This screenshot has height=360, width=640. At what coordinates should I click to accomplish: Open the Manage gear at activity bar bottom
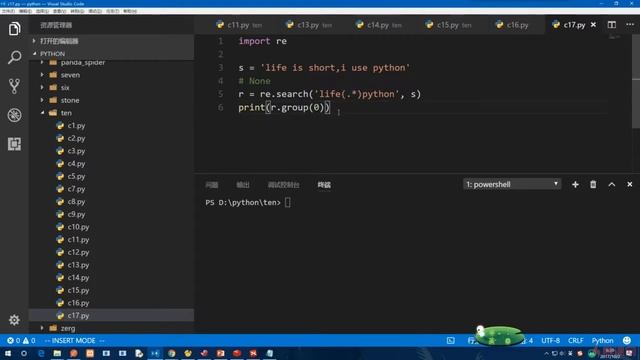coord(14,320)
